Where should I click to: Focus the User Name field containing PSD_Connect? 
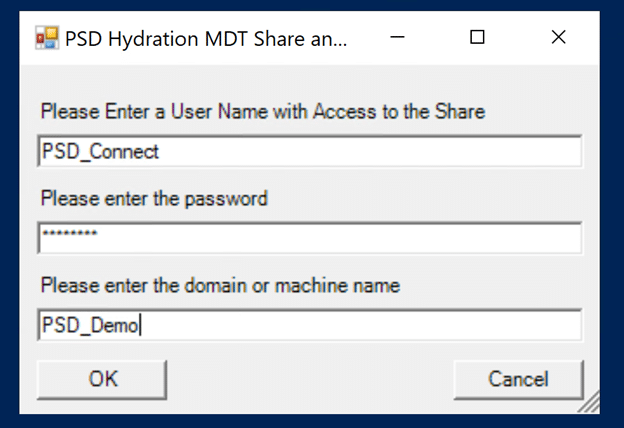tap(310, 151)
